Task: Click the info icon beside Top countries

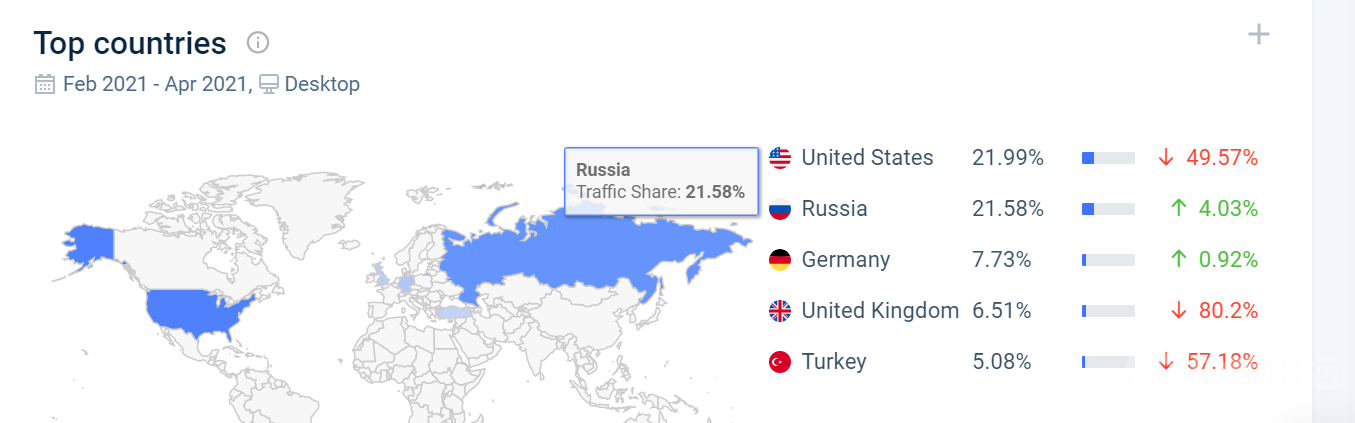Action: [258, 43]
